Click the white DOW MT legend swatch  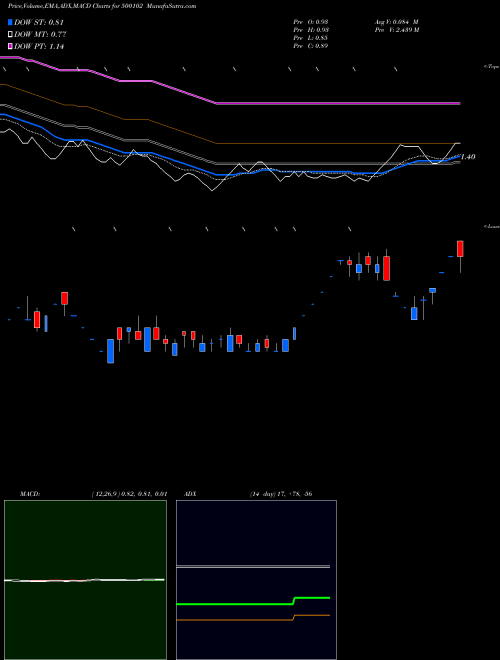click(11, 35)
